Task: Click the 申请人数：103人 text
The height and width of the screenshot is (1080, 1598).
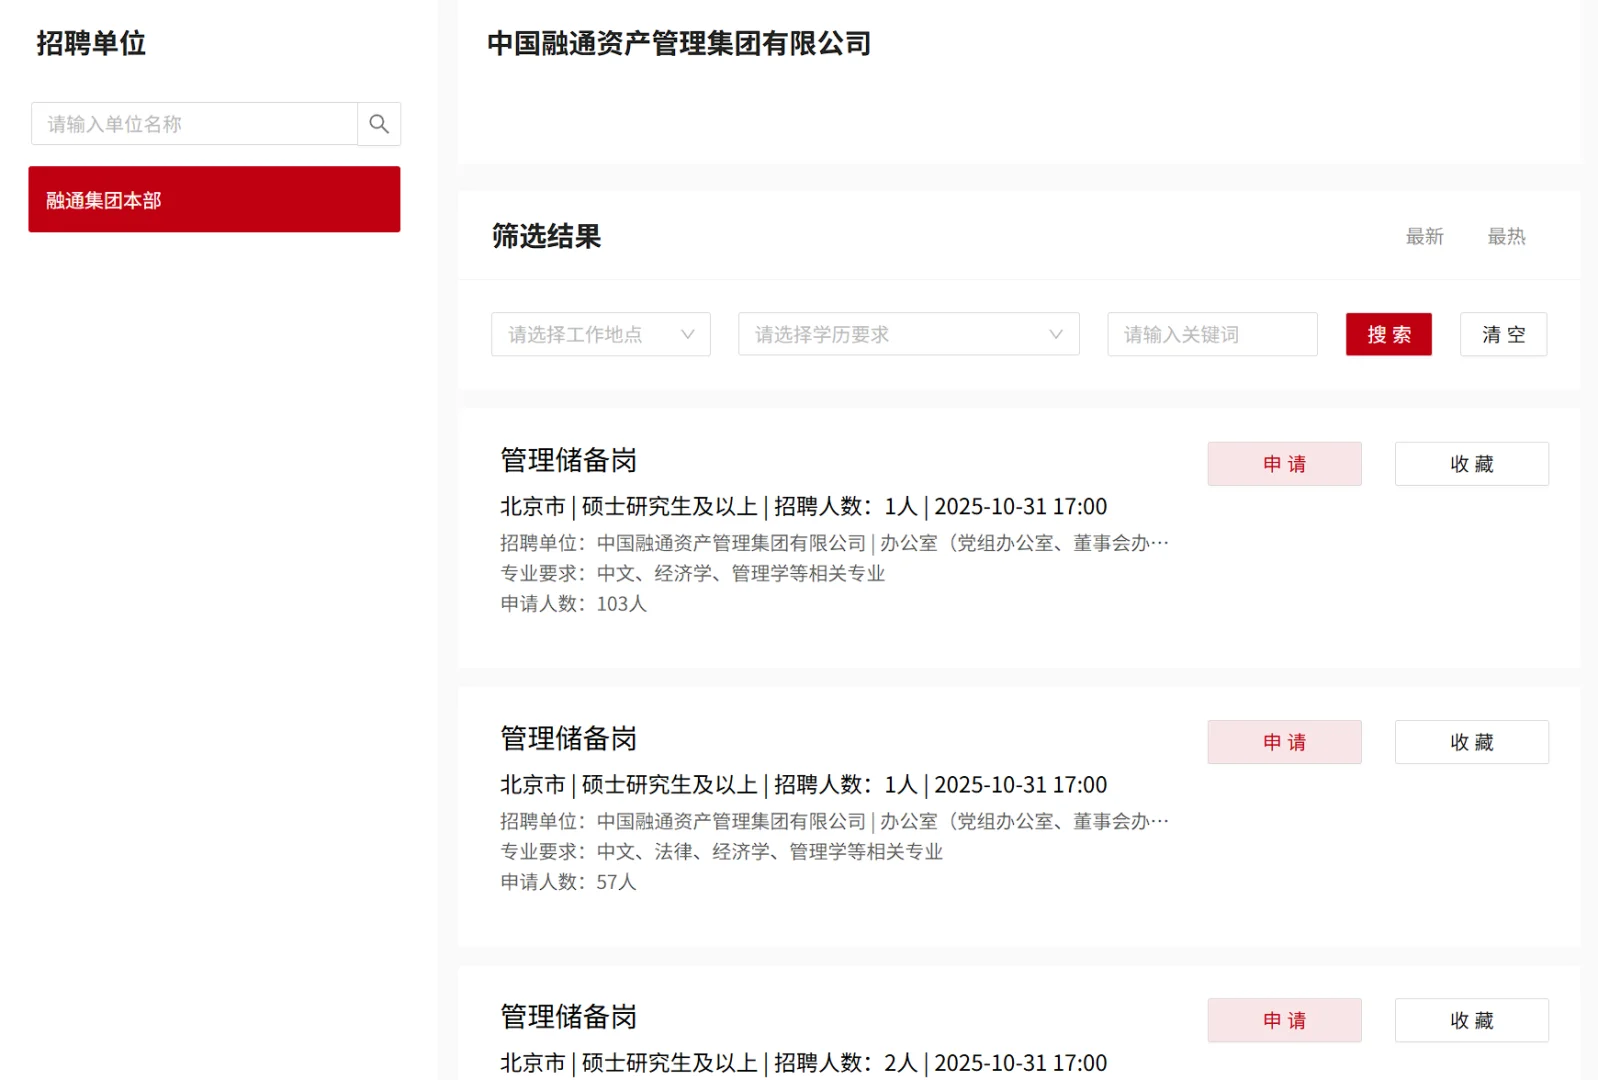Action: click(x=573, y=603)
